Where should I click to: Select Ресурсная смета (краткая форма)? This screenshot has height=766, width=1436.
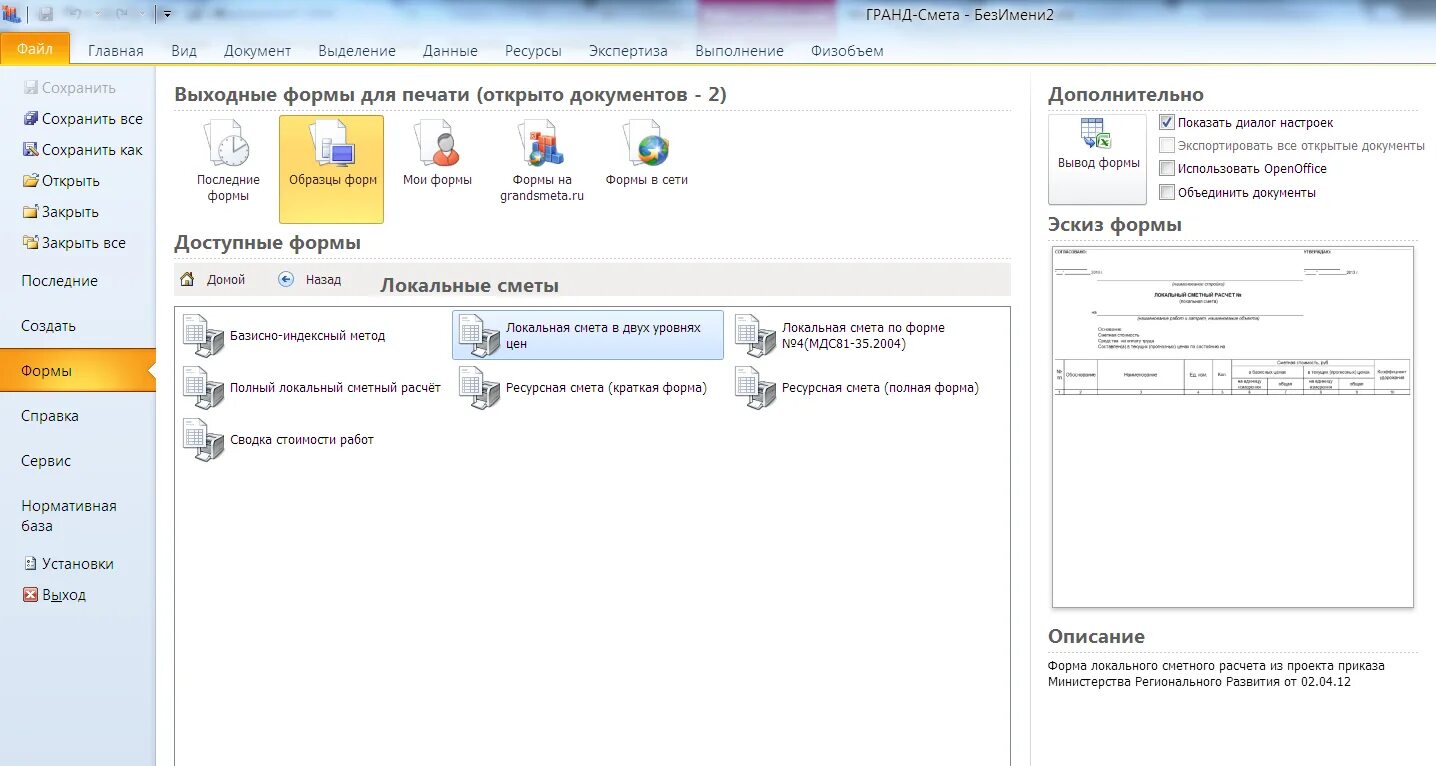[583, 388]
